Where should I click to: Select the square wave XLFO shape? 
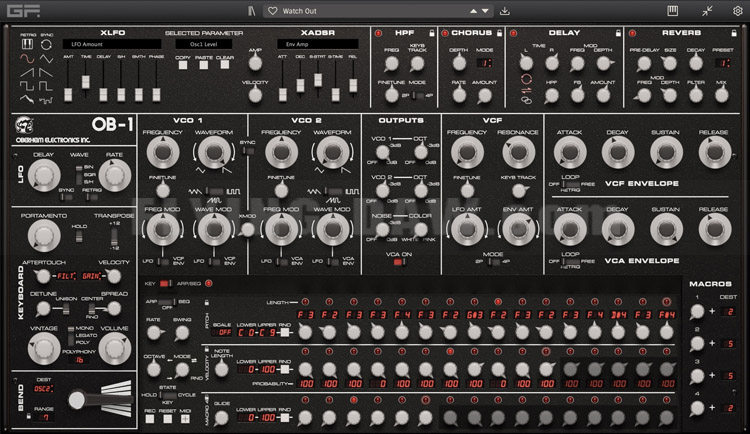tap(27, 87)
